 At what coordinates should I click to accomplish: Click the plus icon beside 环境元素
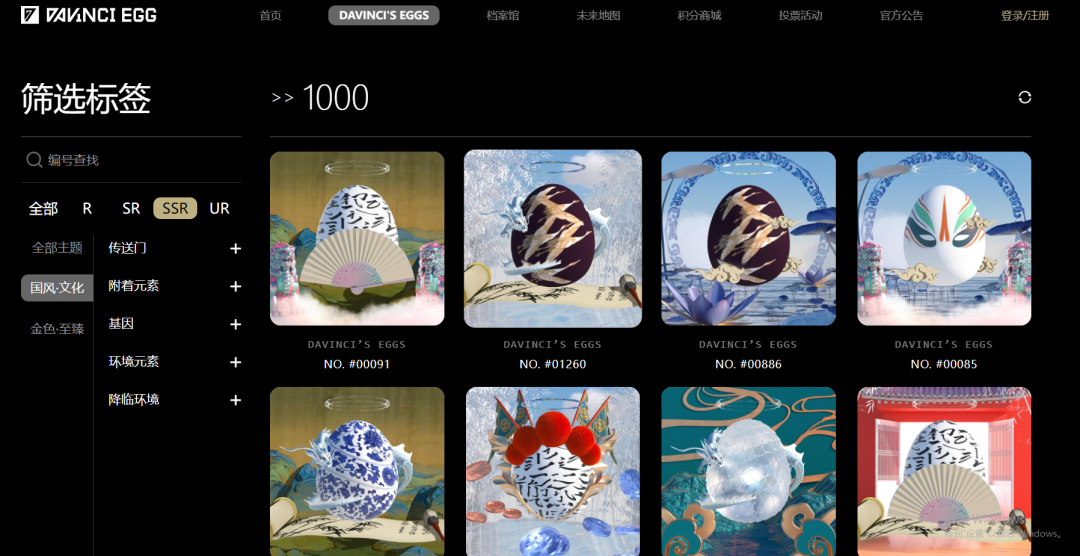click(x=236, y=362)
